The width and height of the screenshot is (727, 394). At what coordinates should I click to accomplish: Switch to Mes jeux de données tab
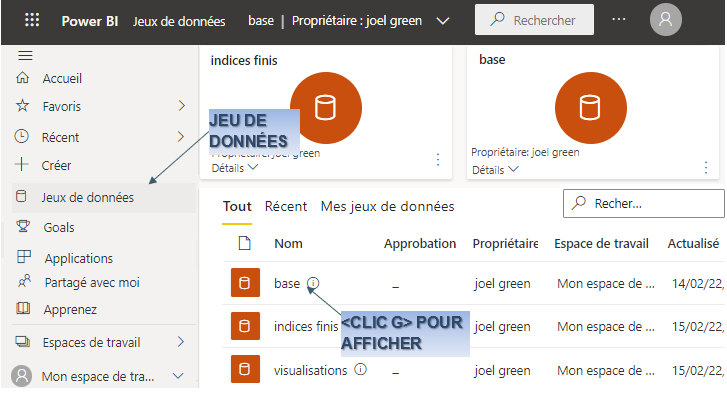click(x=387, y=206)
